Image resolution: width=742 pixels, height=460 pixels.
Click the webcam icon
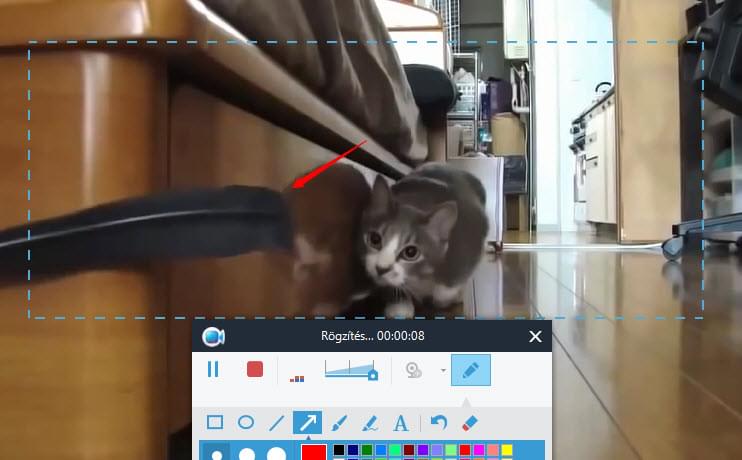414,370
